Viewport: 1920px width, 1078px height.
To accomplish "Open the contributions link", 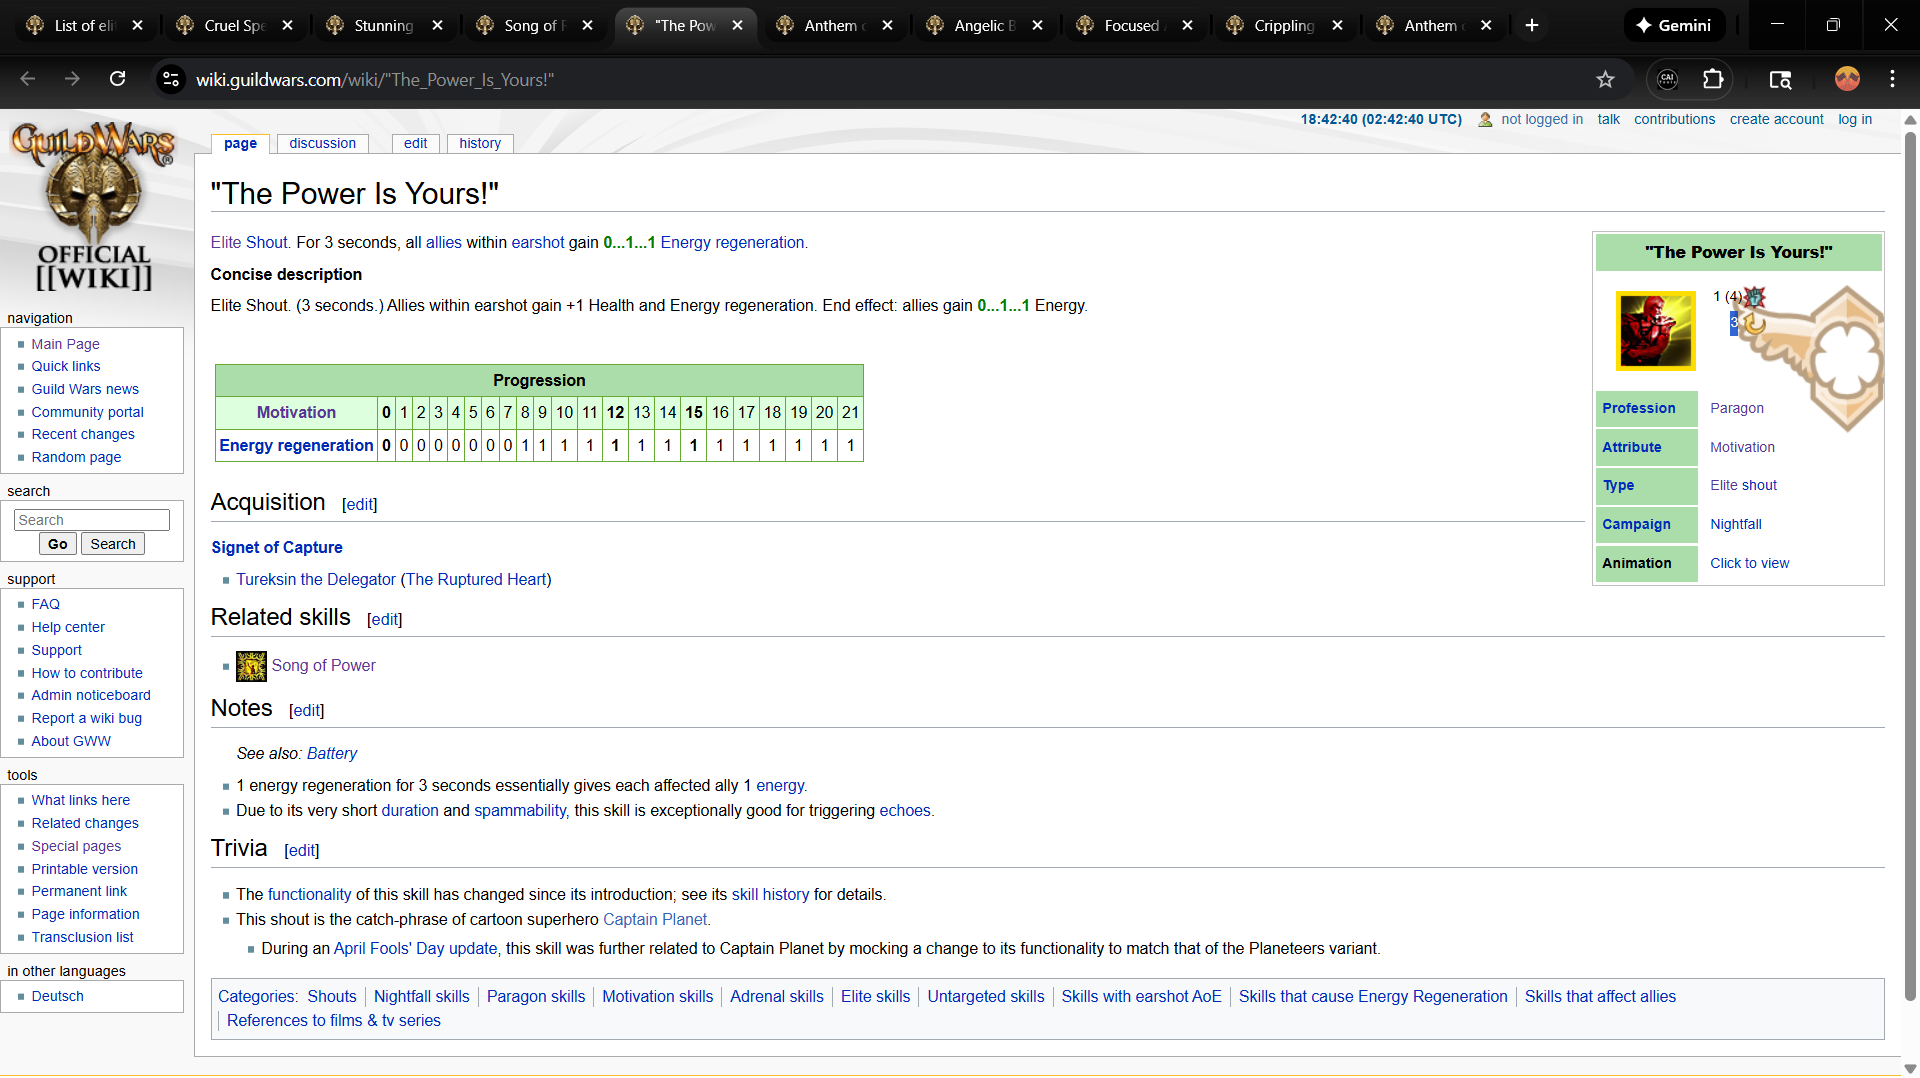I will (x=1674, y=119).
